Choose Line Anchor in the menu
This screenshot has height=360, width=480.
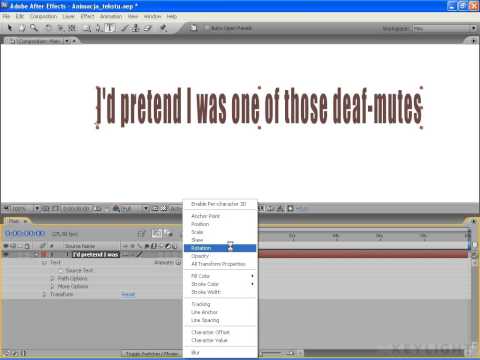tap(220, 312)
